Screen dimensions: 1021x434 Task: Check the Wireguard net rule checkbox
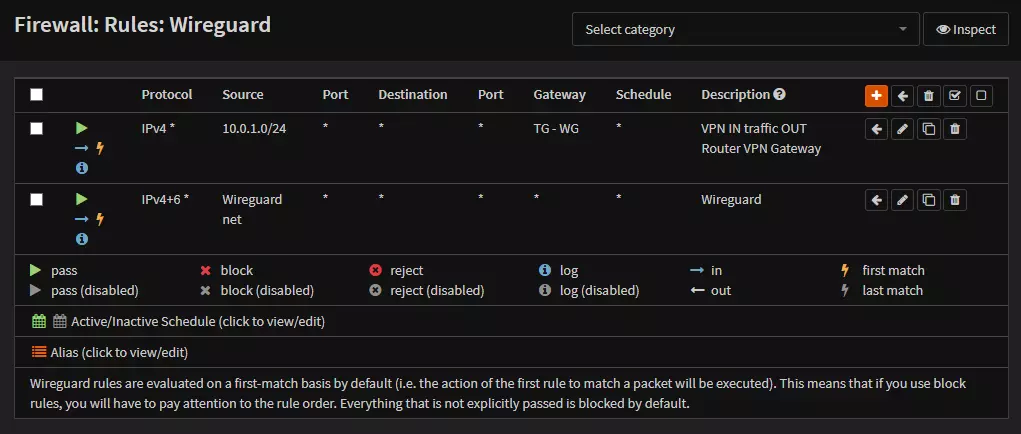[x=36, y=200]
